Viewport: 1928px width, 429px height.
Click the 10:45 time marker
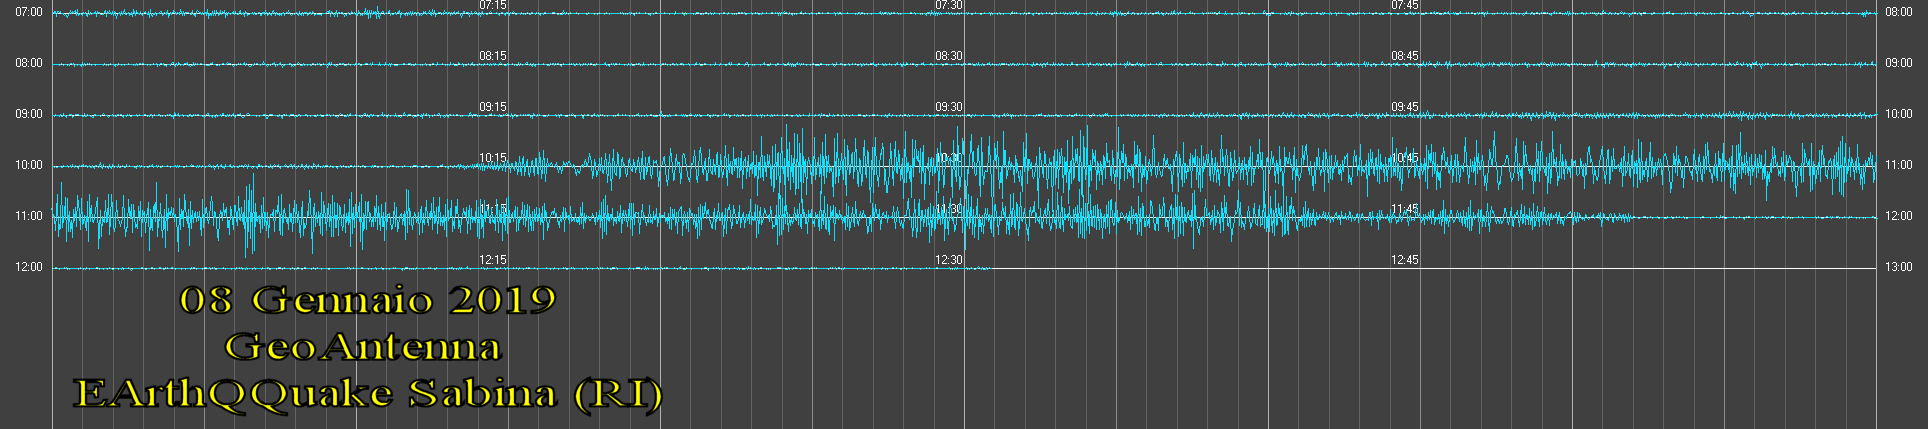(x=1405, y=158)
